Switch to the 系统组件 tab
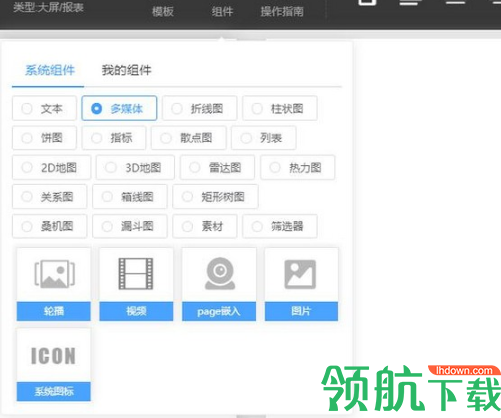The image size is (501, 418). [x=50, y=70]
